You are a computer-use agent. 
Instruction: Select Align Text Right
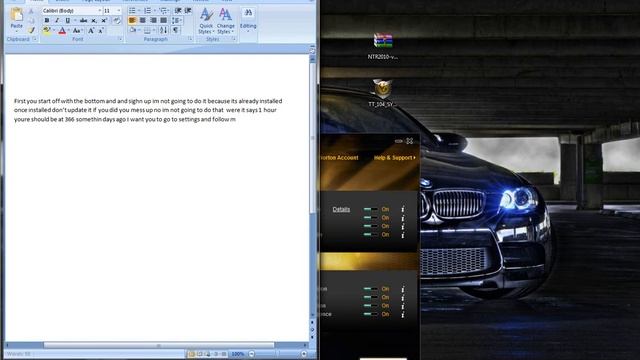pyautogui.click(x=153, y=20)
